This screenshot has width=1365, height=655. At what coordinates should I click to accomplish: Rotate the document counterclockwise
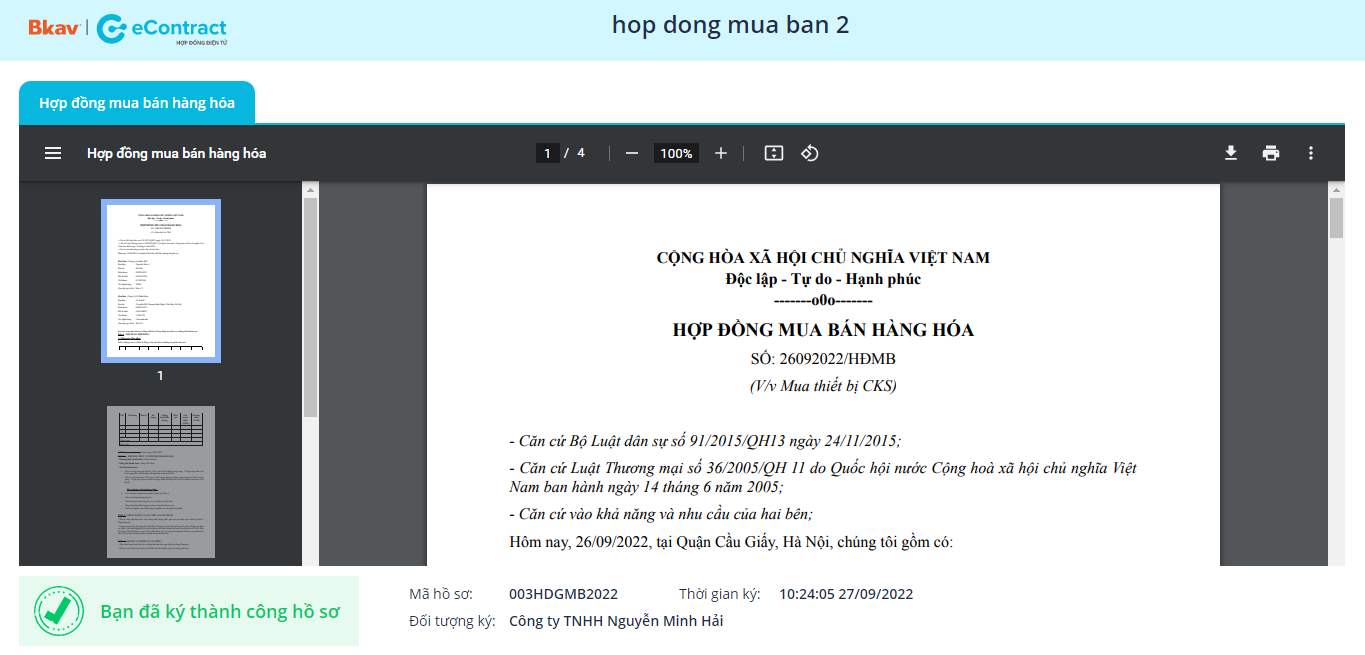(810, 153)
